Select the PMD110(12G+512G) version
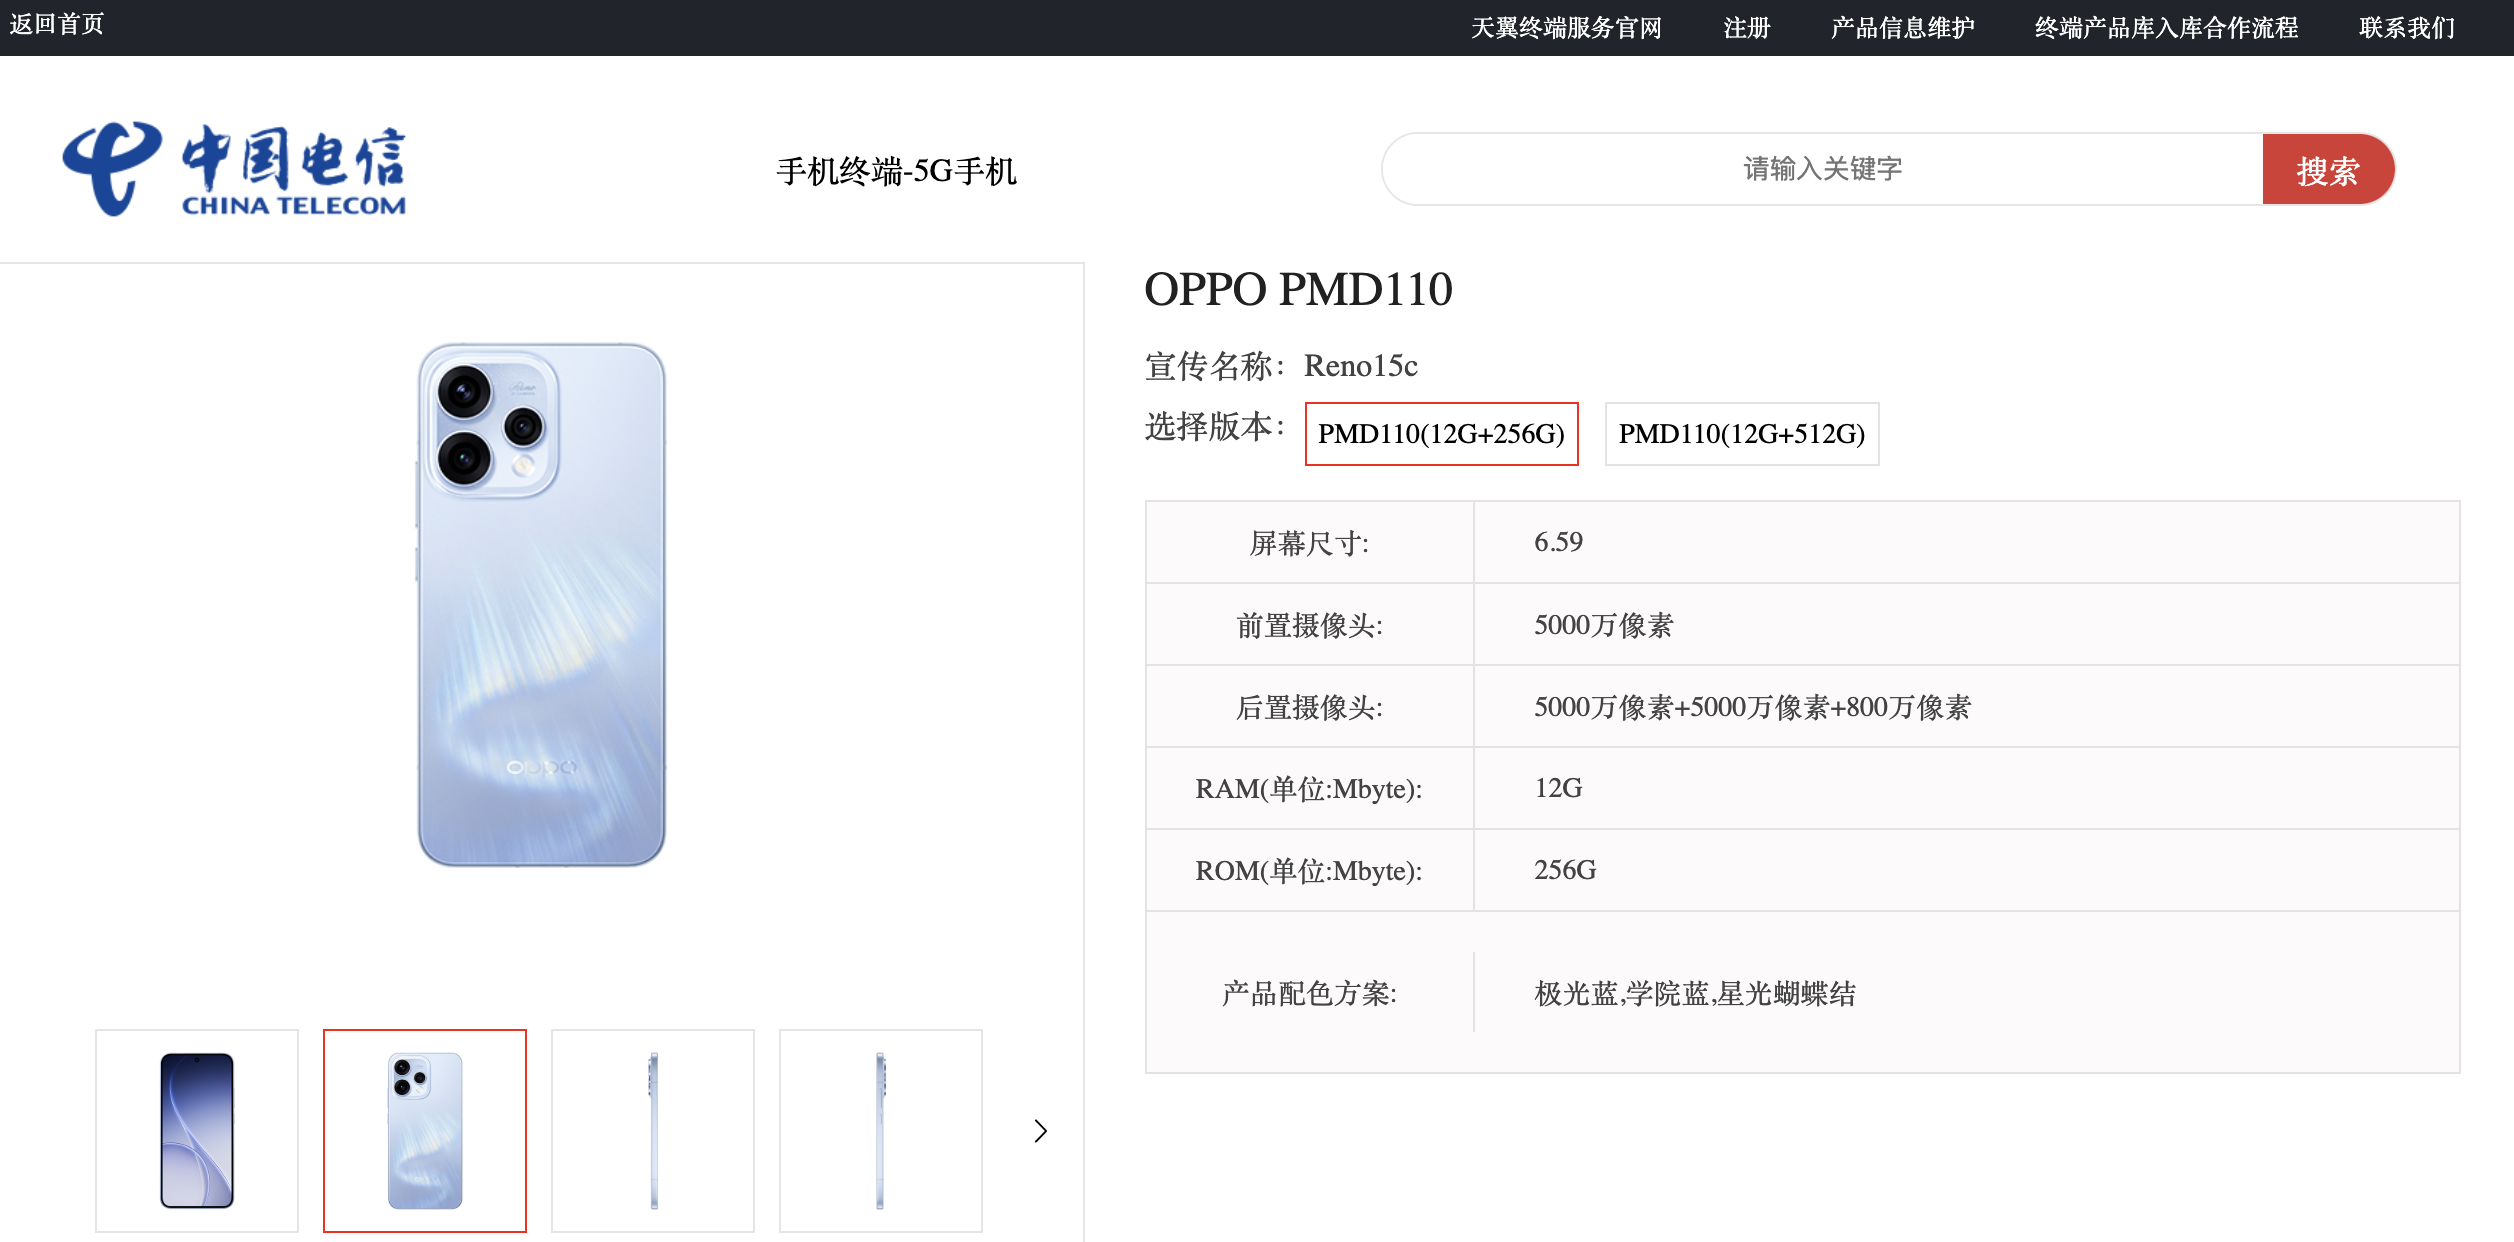The image size is (2514, 1242). [1743, 434]
